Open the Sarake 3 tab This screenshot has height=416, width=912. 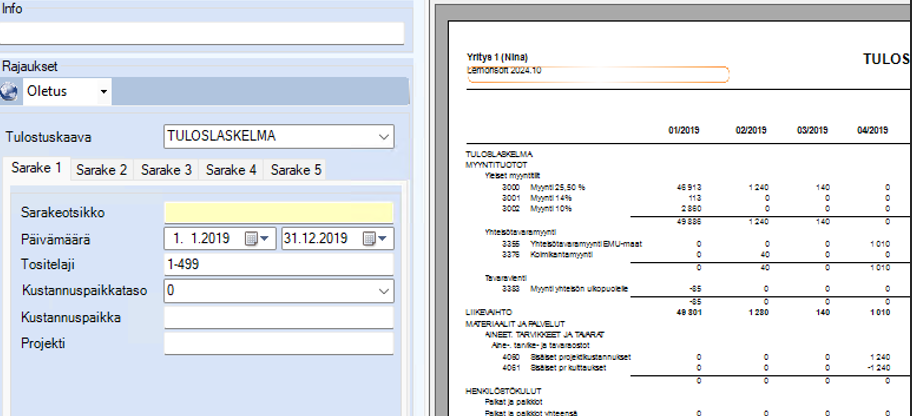point(166,170)
